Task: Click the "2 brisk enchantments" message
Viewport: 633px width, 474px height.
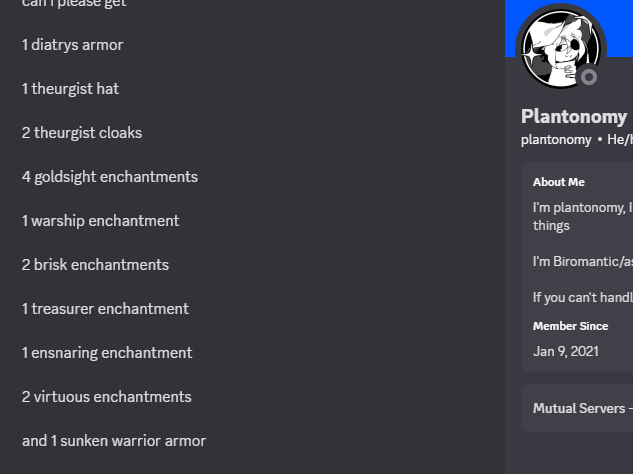Action: tap(95, 265)
